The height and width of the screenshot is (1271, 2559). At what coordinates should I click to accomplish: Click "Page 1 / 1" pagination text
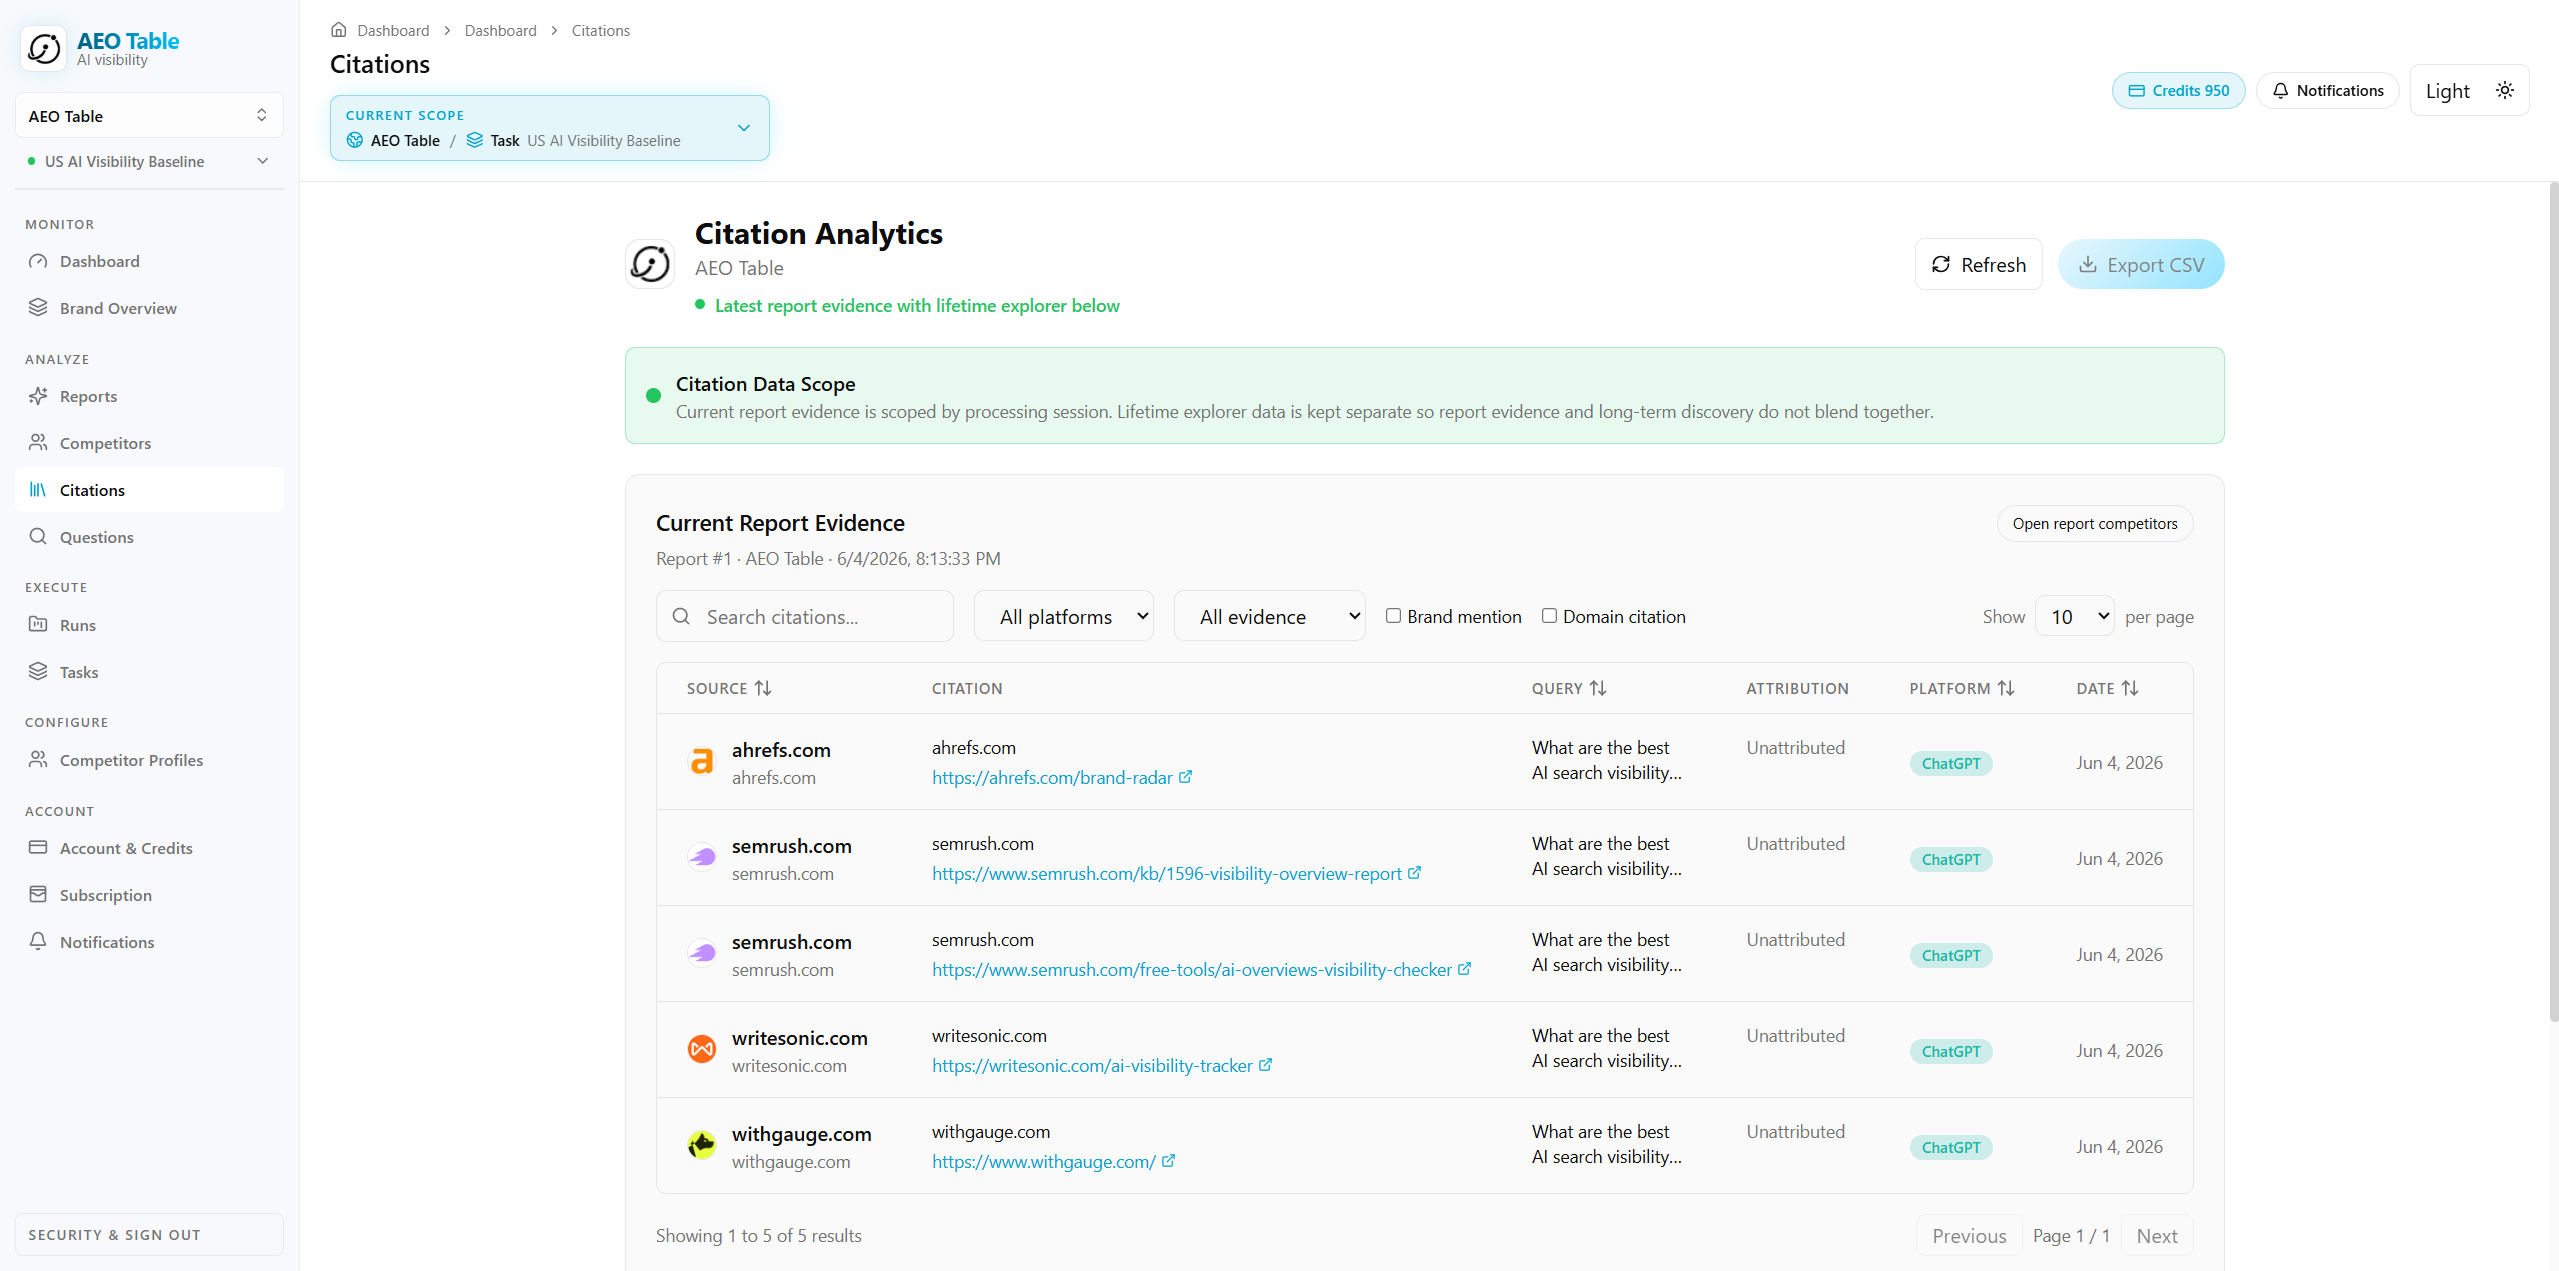click(2071, 1236)
